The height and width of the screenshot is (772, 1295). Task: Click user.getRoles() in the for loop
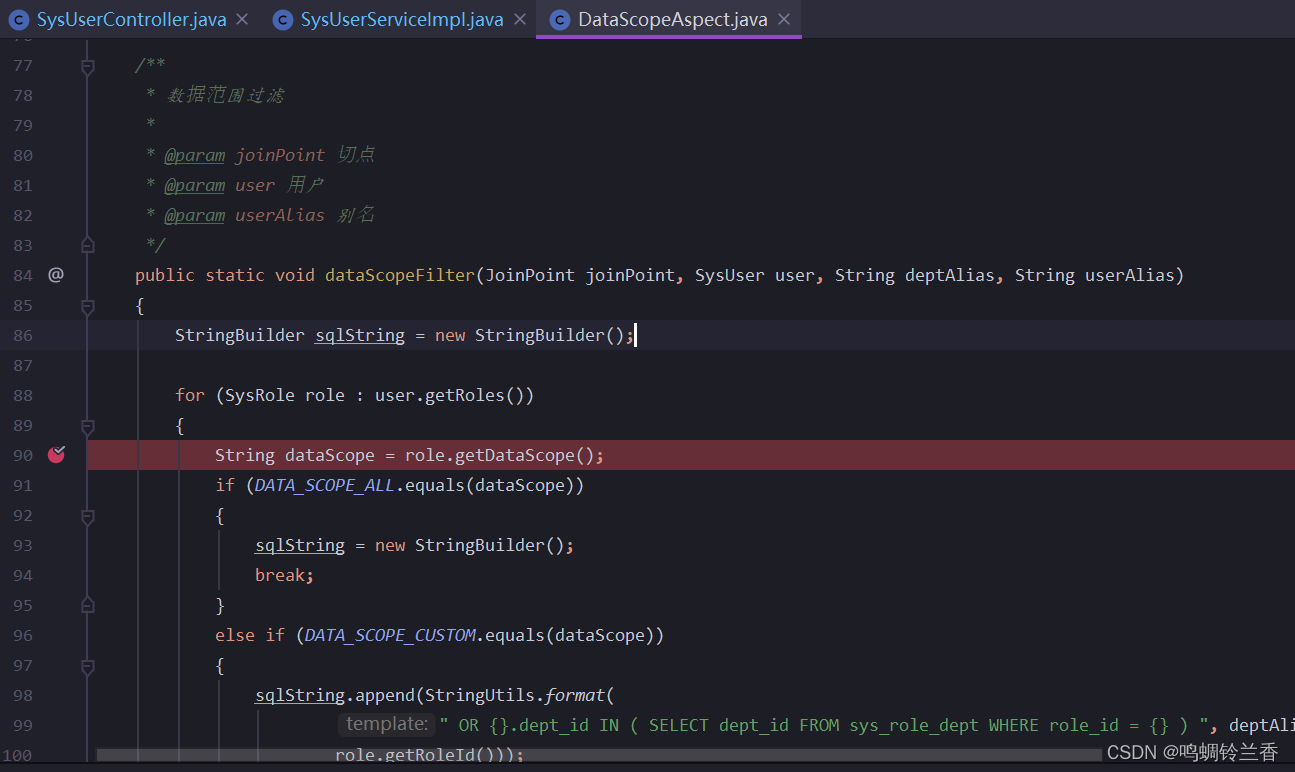(x=450, y=395)
